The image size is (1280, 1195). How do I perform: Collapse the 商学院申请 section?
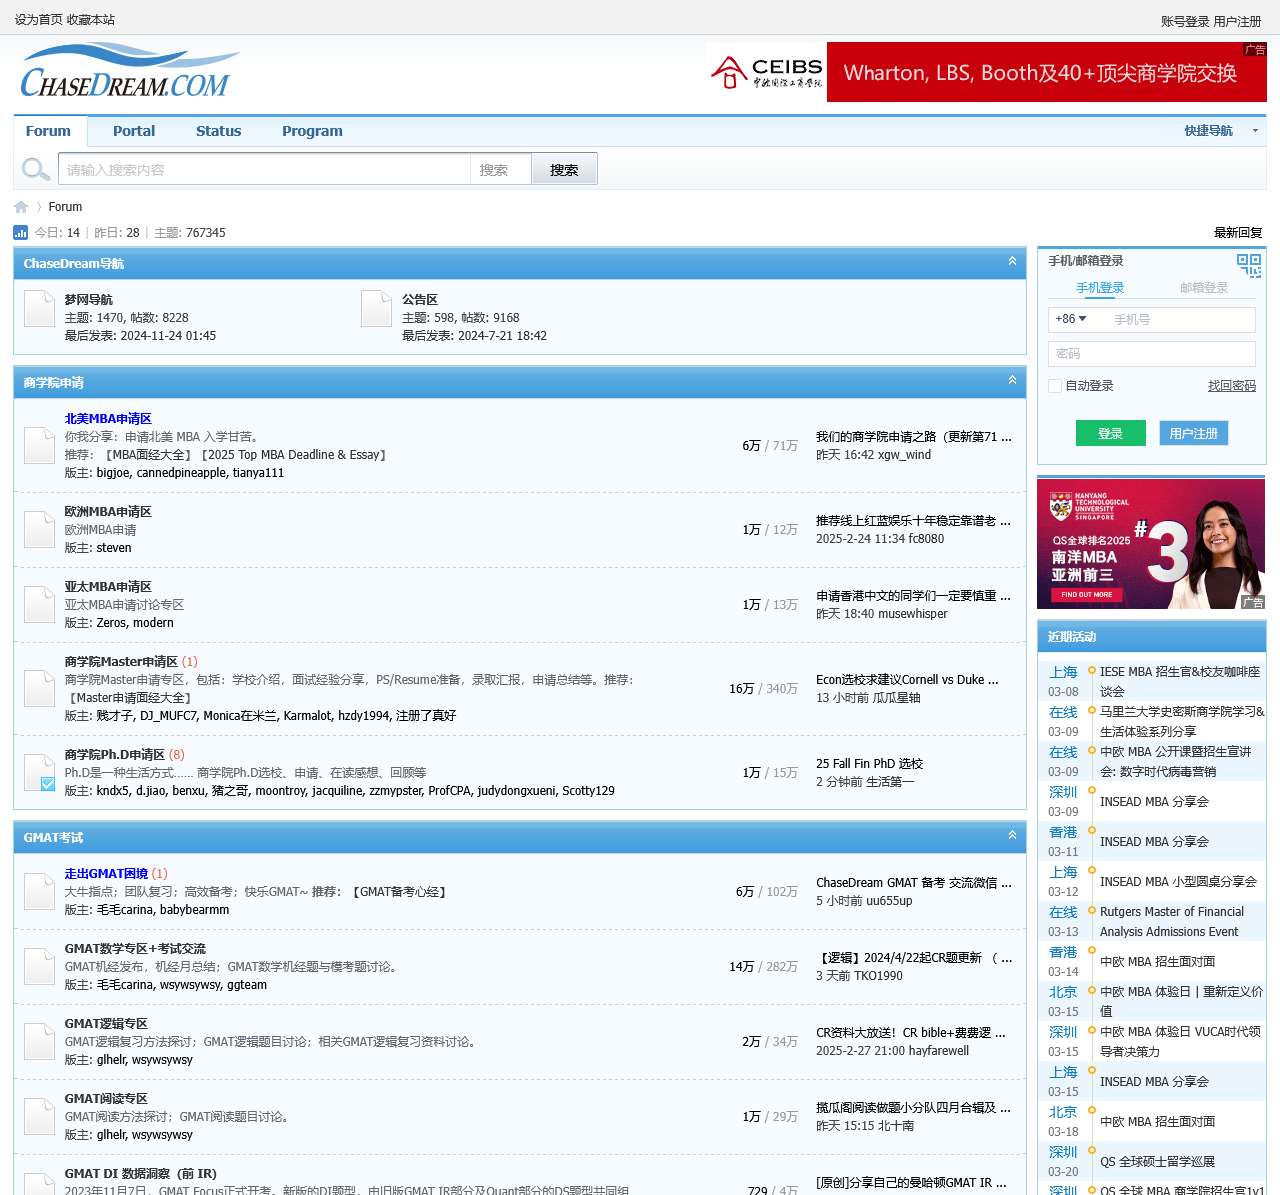click(x=1012, y=380)
